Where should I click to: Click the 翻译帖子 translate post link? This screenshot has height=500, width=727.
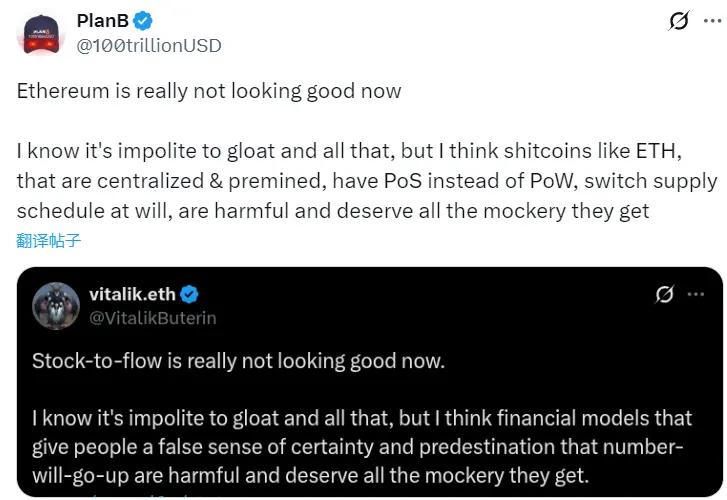tap(48, 240)
